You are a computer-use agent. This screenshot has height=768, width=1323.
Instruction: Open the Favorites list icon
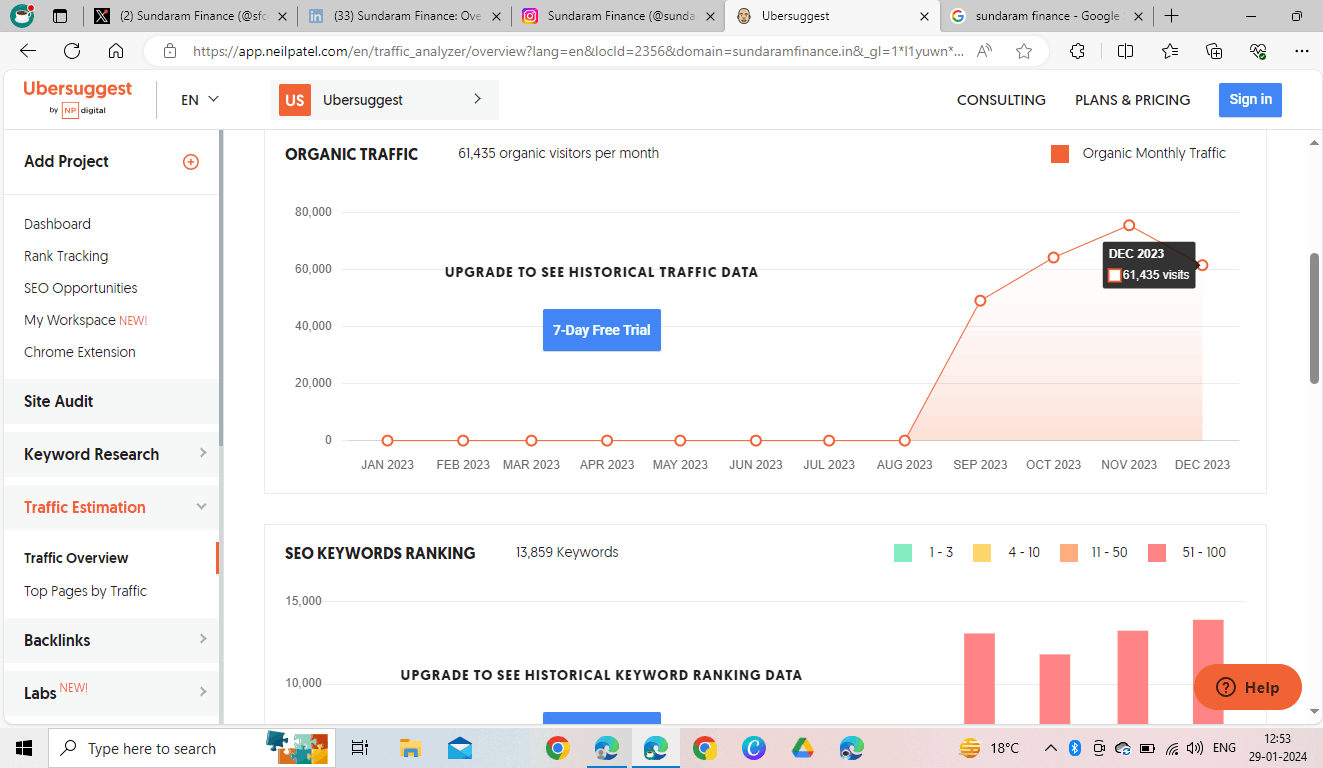pyautogui.click(x=1170, y=51)
